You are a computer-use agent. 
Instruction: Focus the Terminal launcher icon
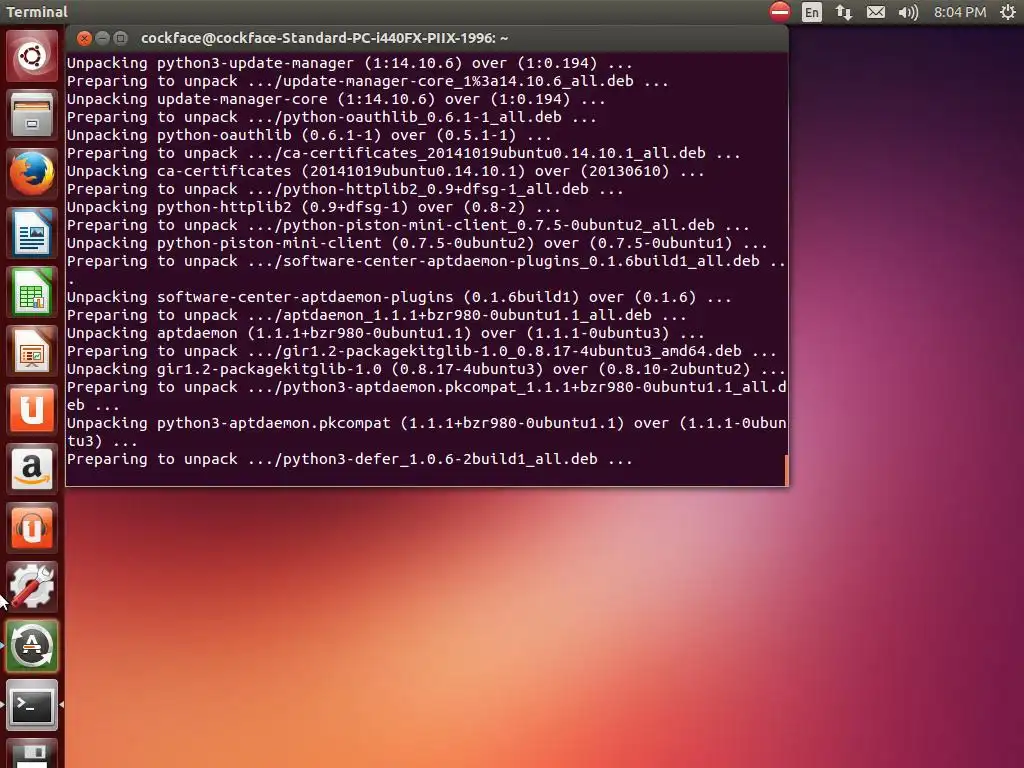32,705
